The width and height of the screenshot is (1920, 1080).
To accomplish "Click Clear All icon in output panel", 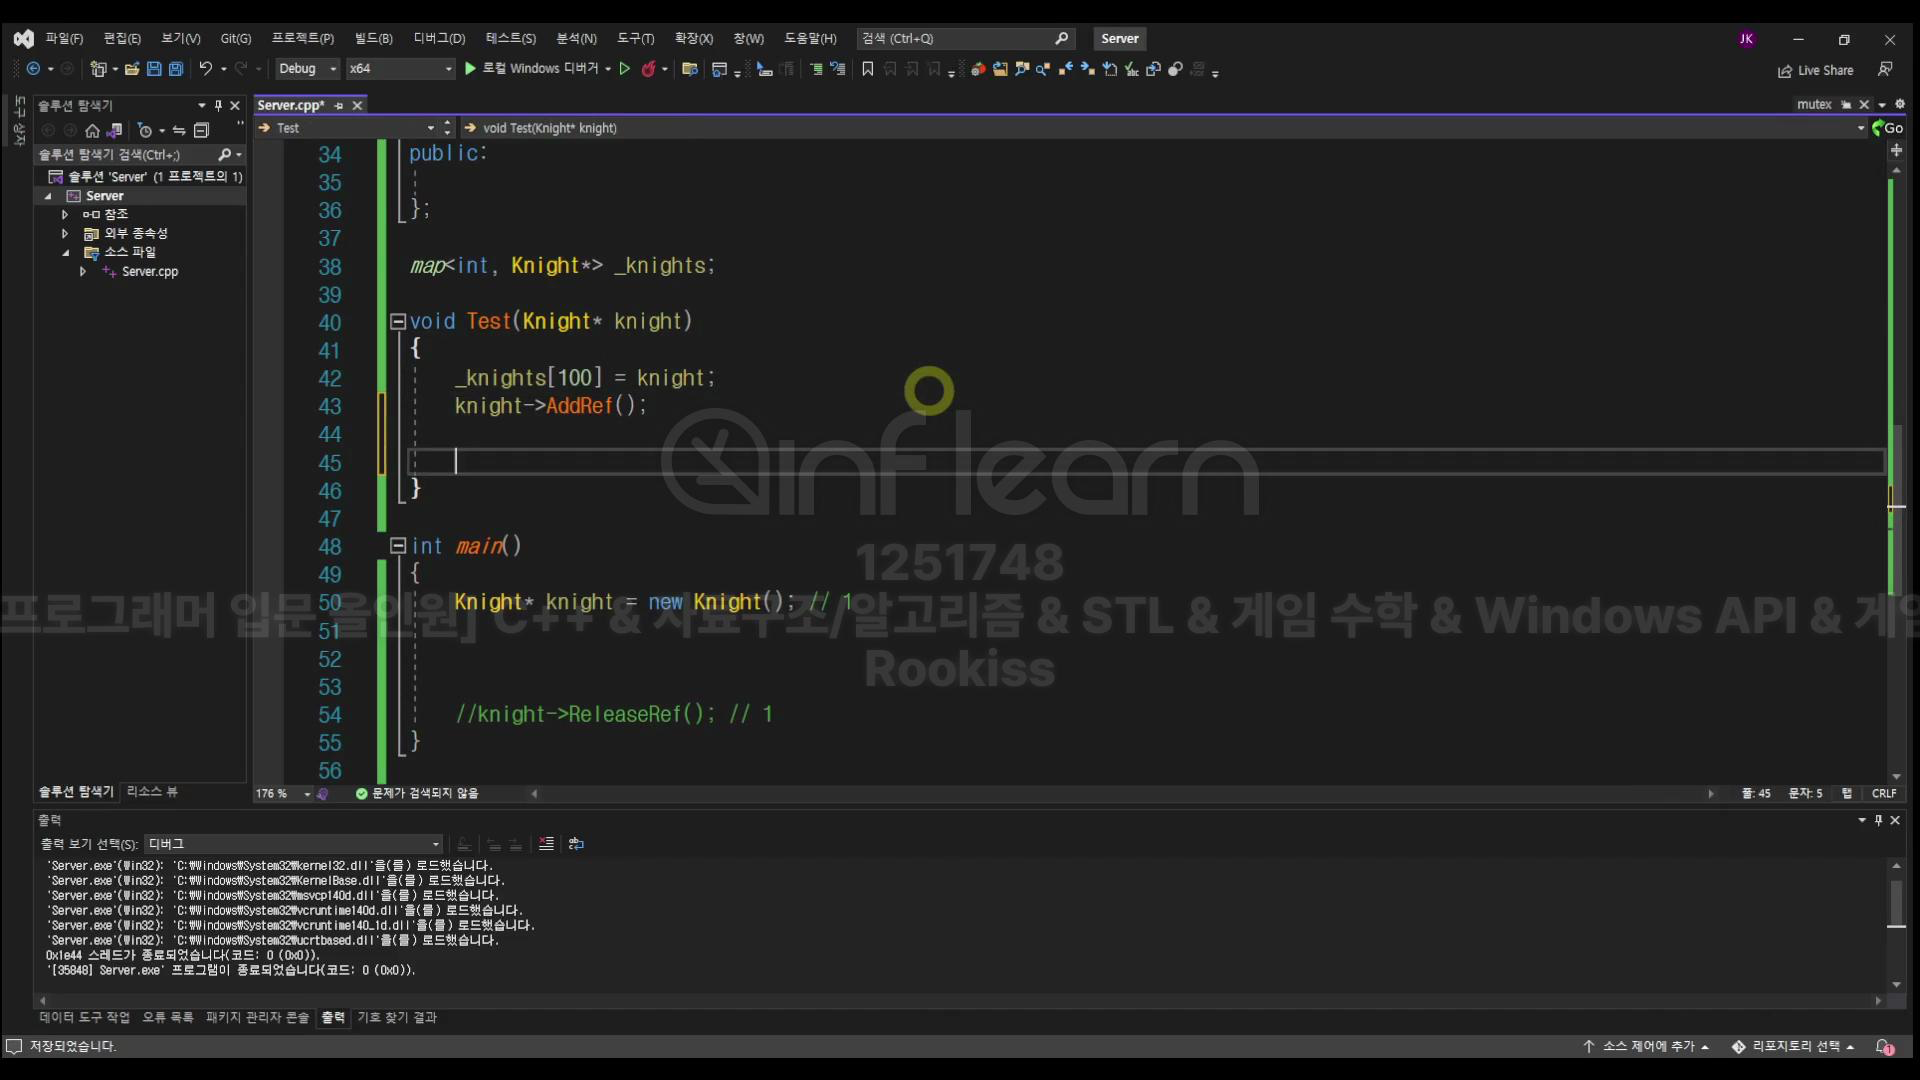I will click(546, 844).
